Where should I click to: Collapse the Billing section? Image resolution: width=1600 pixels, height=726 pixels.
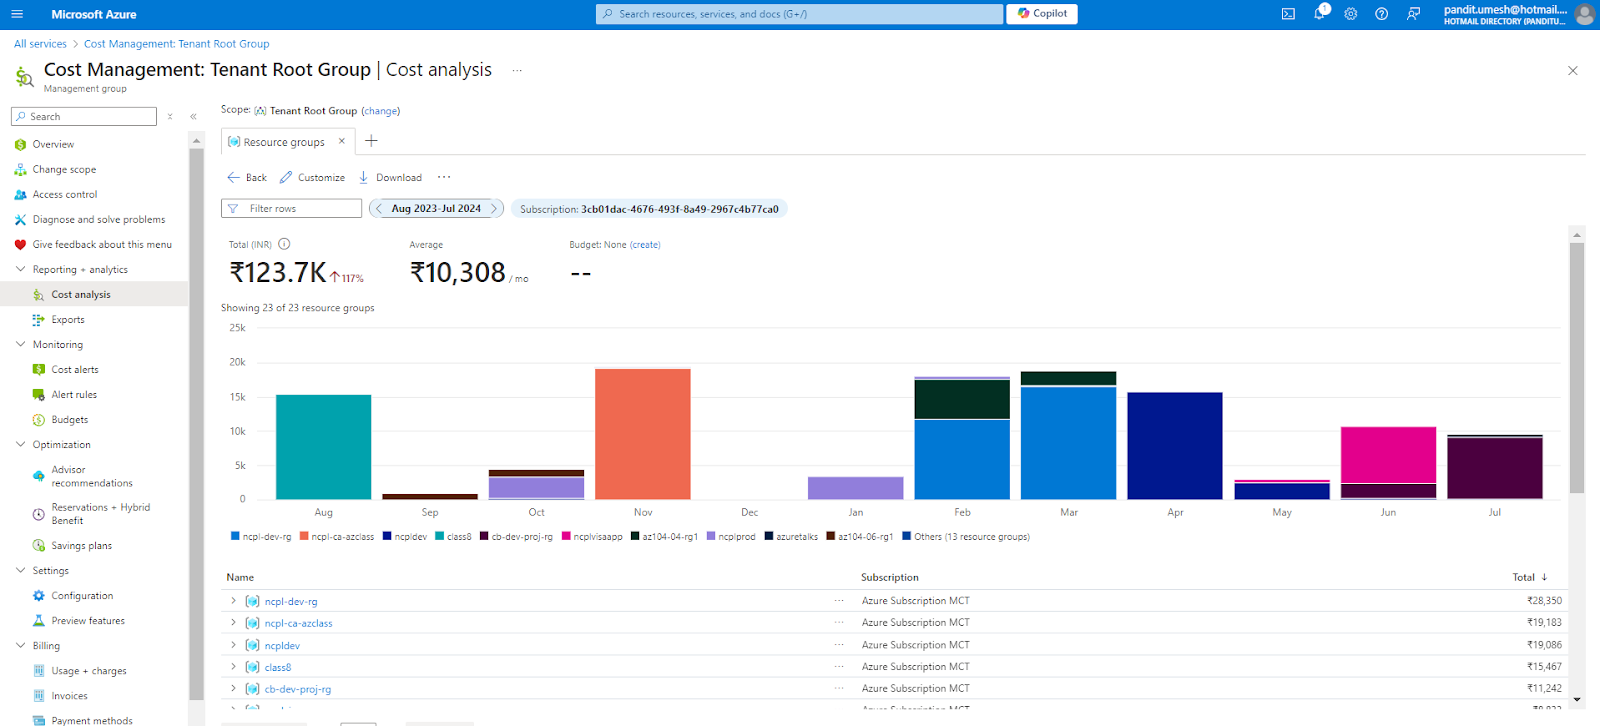pos(20,646)
